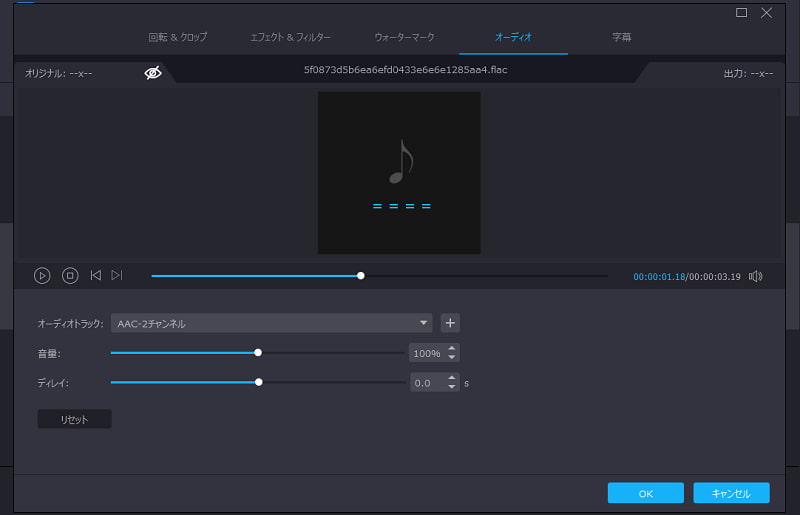The height and width of the screenshot is (515, 800).
Task: Decrease 音量 with down arrow
Action: point(452,357)
